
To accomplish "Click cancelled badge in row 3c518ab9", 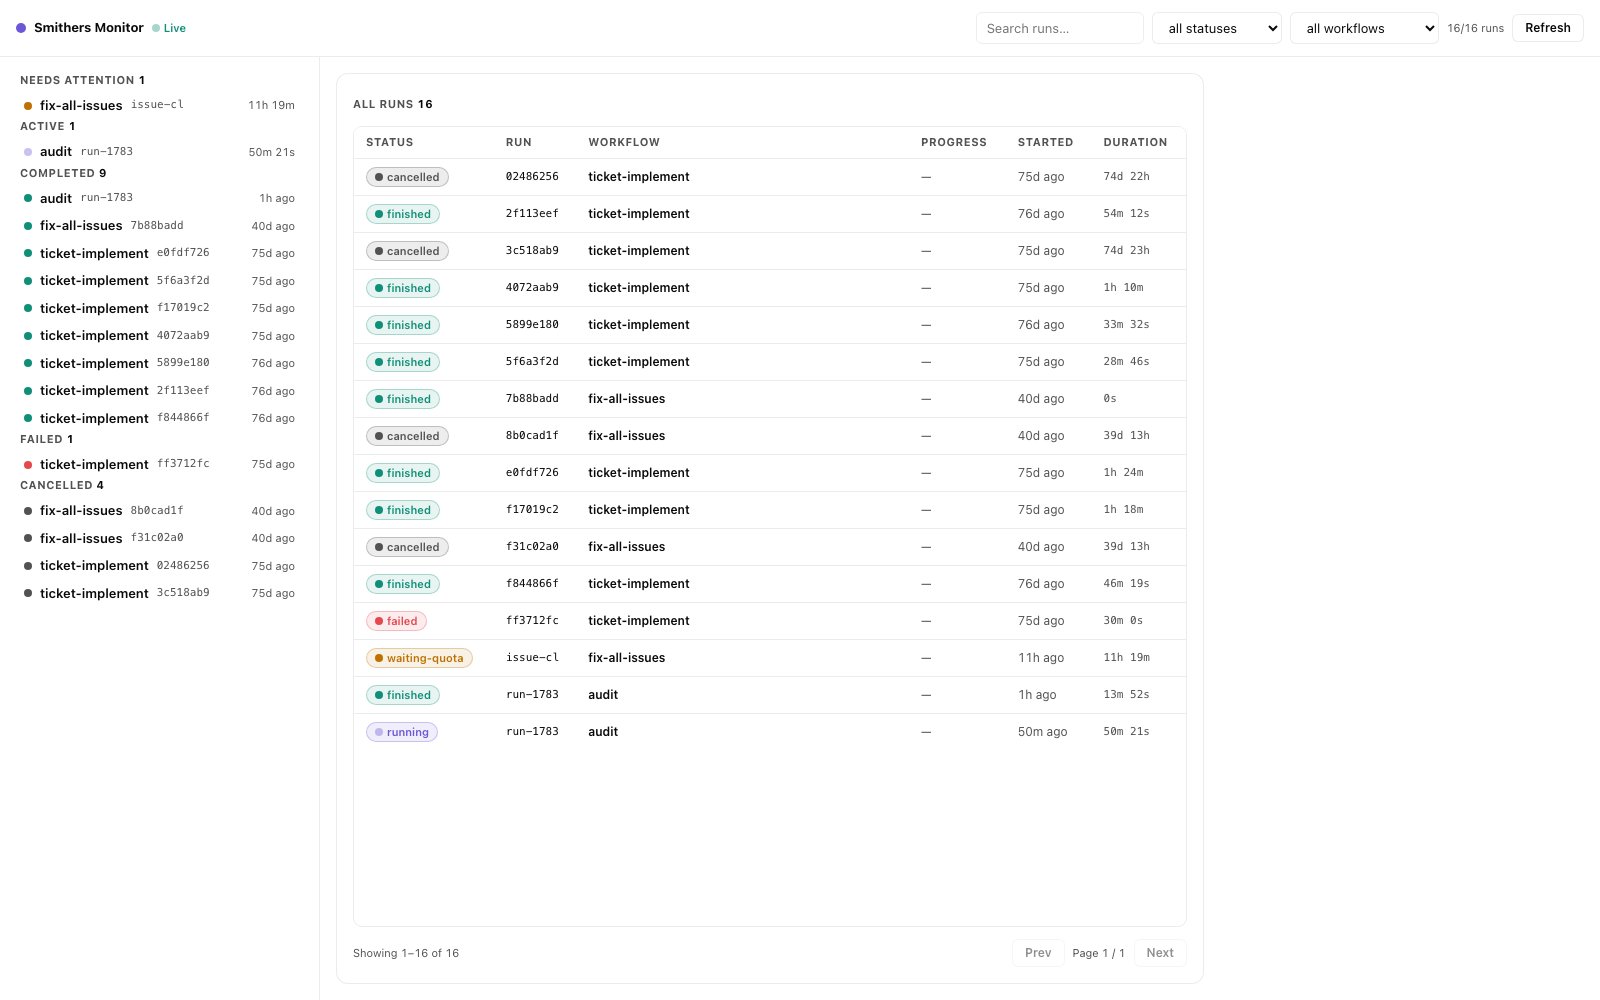I will (x=407, y=251).
